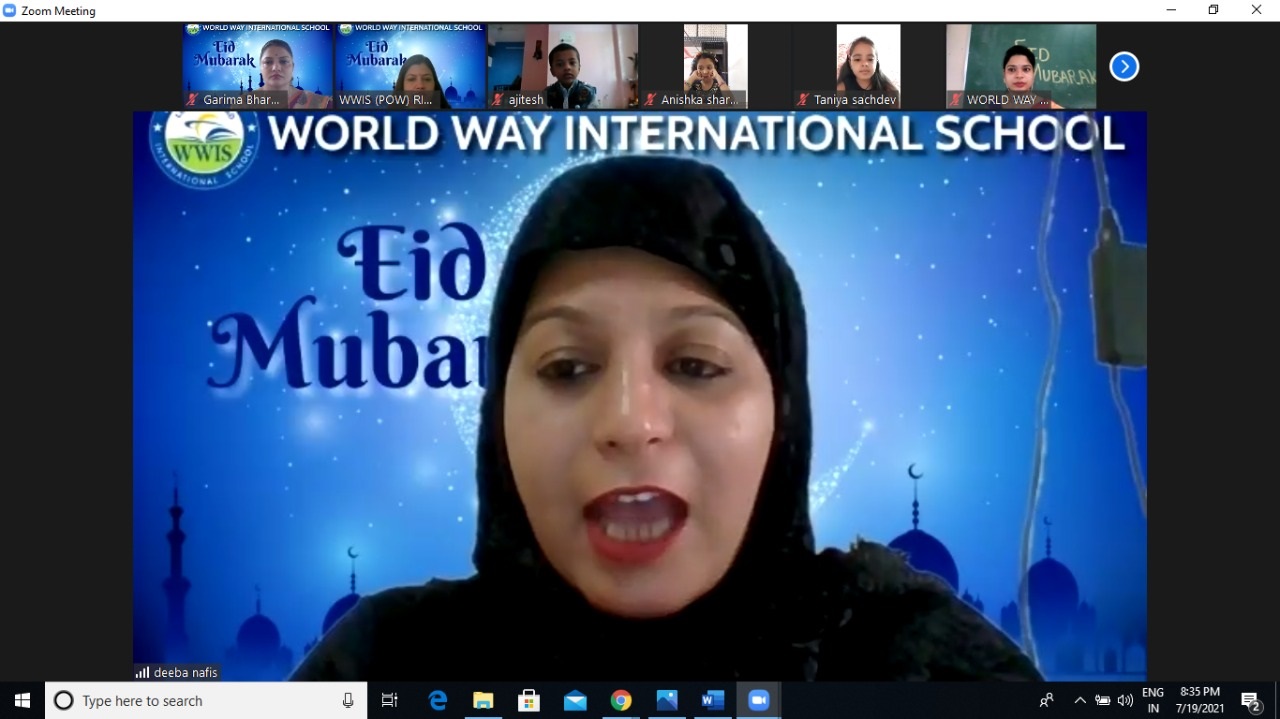Open the volume control in the tray

tap(1125, 701)
